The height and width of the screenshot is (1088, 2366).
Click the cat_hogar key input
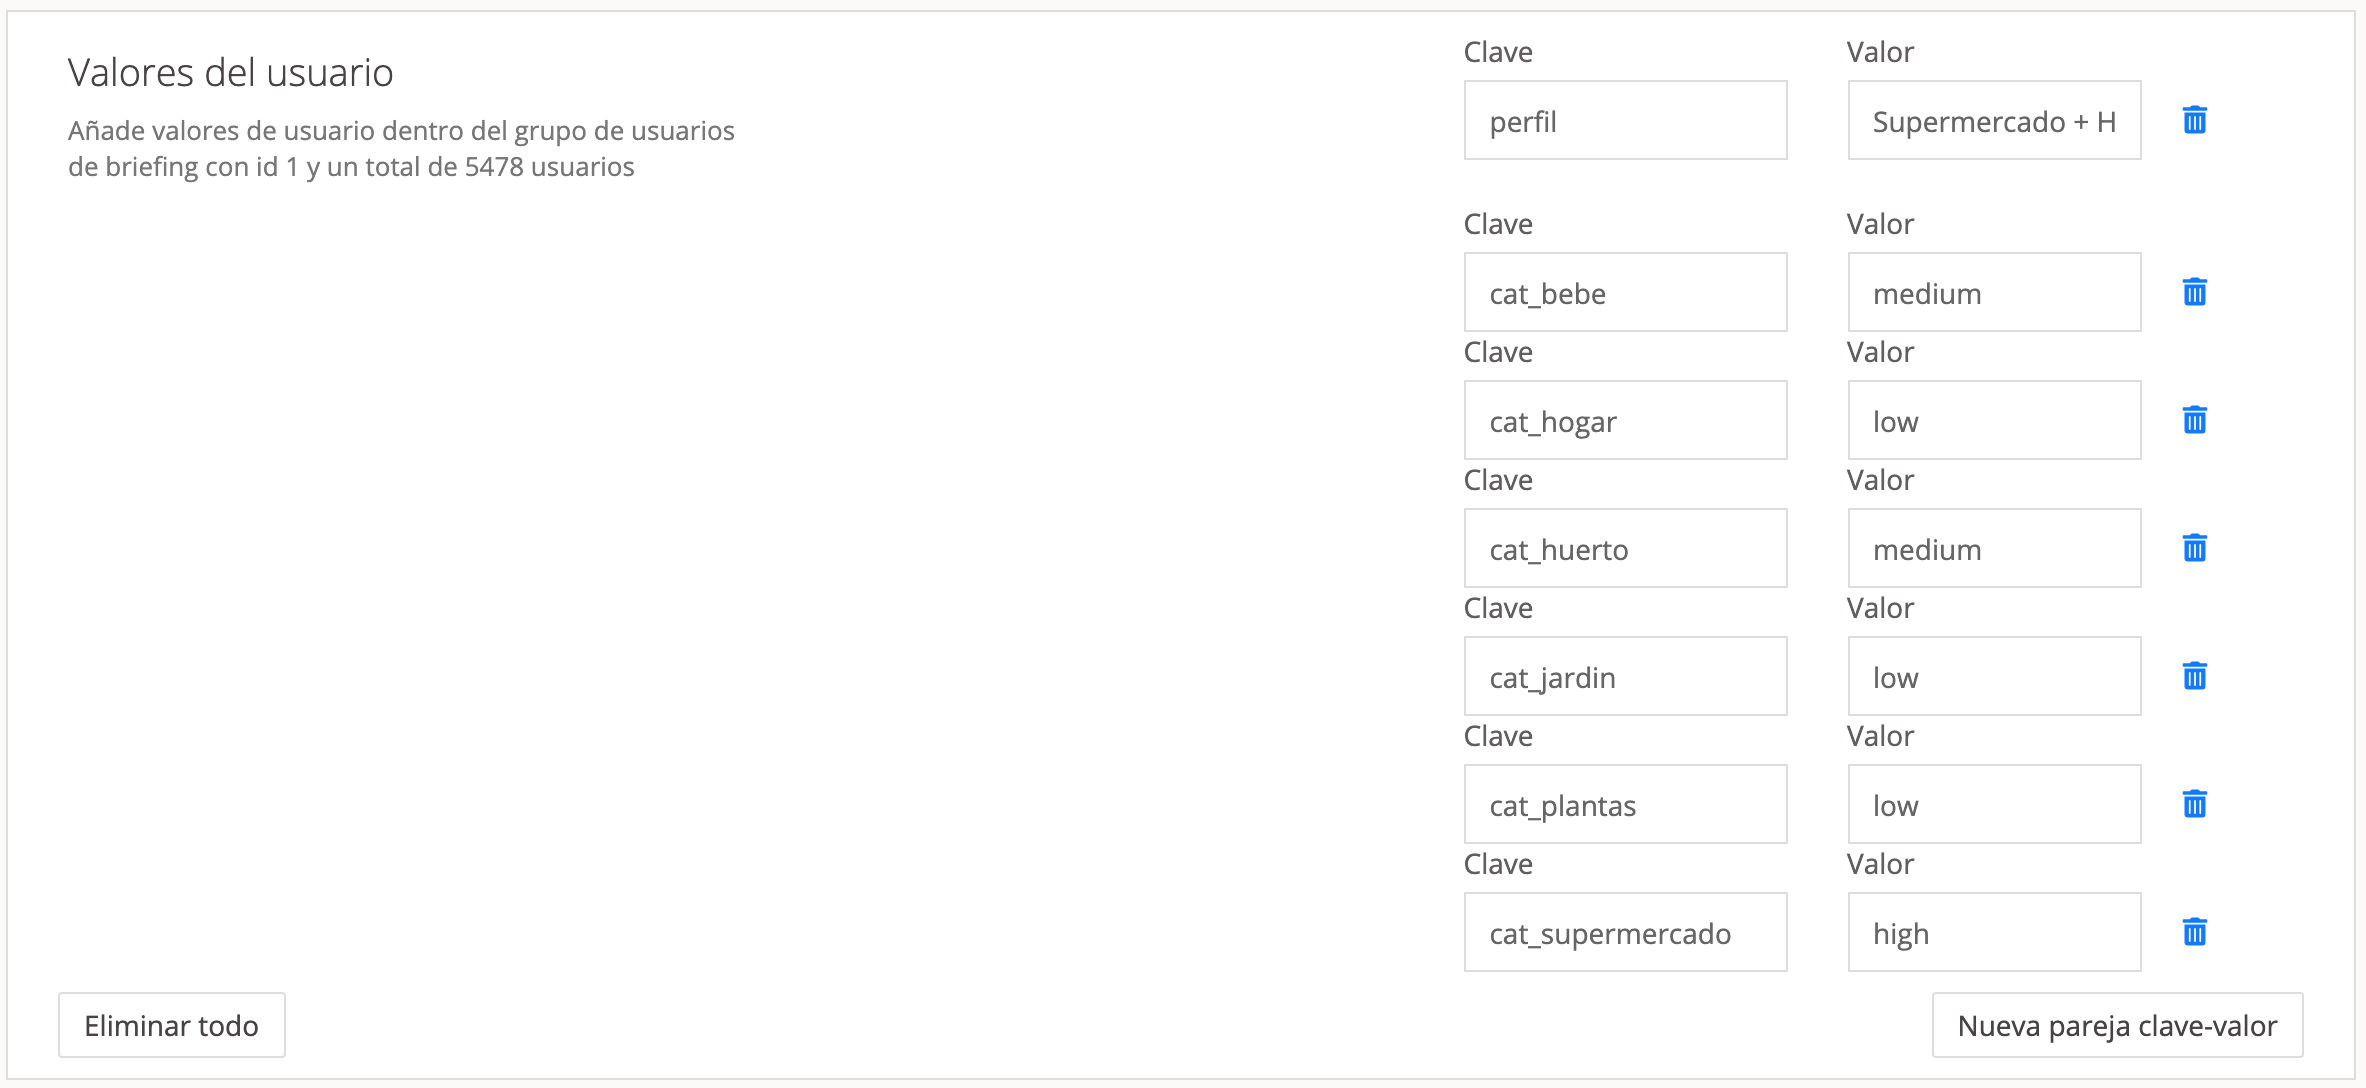pyautogui.click(x=1625, y=421)
